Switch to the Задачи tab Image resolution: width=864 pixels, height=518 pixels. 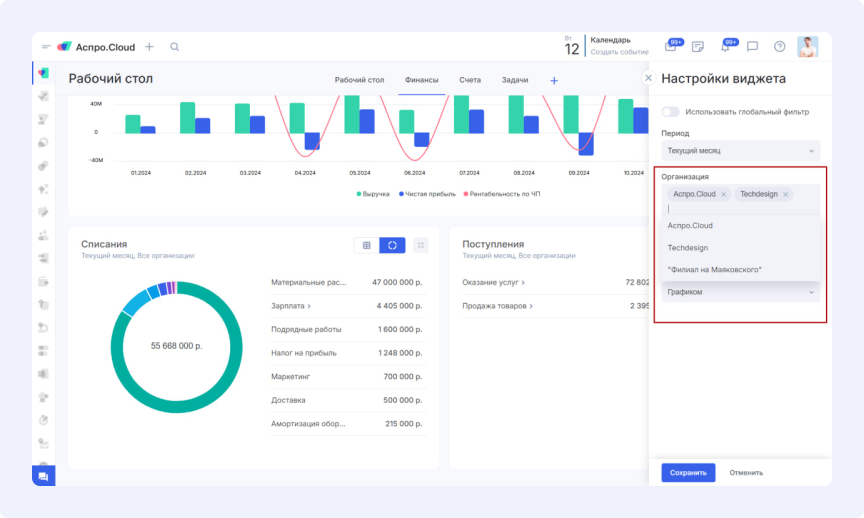coord(514,79)
